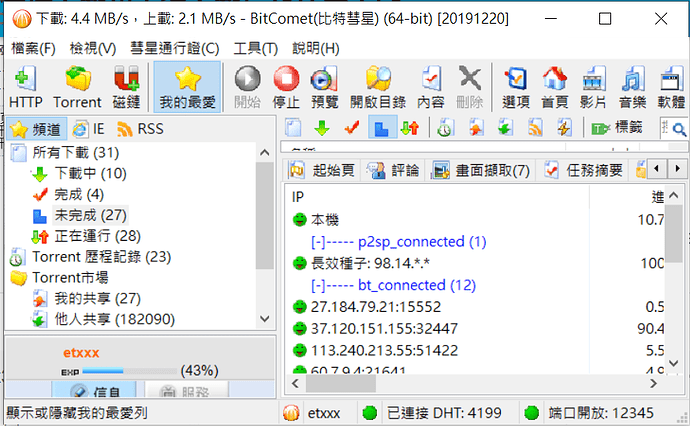Switch to the IE tab

tap(88, 129)
